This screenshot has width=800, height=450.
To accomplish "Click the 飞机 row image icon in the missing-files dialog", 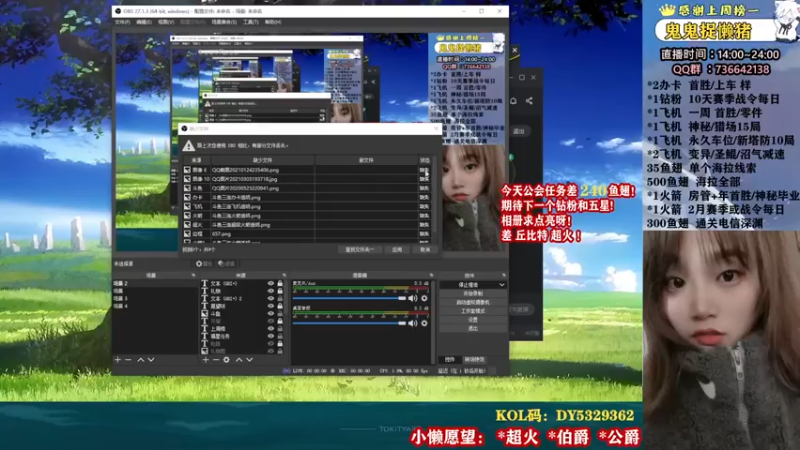I will click(x=187, y=207).
